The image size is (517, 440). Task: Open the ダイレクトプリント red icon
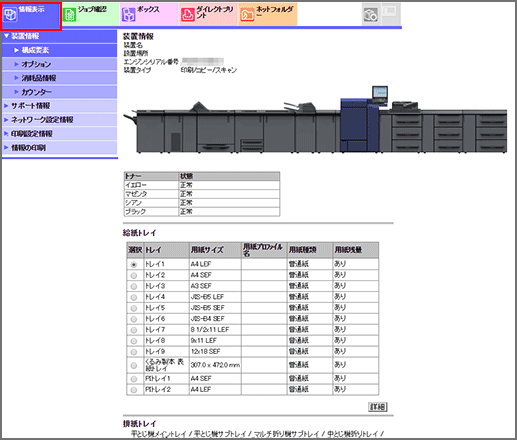188,15
